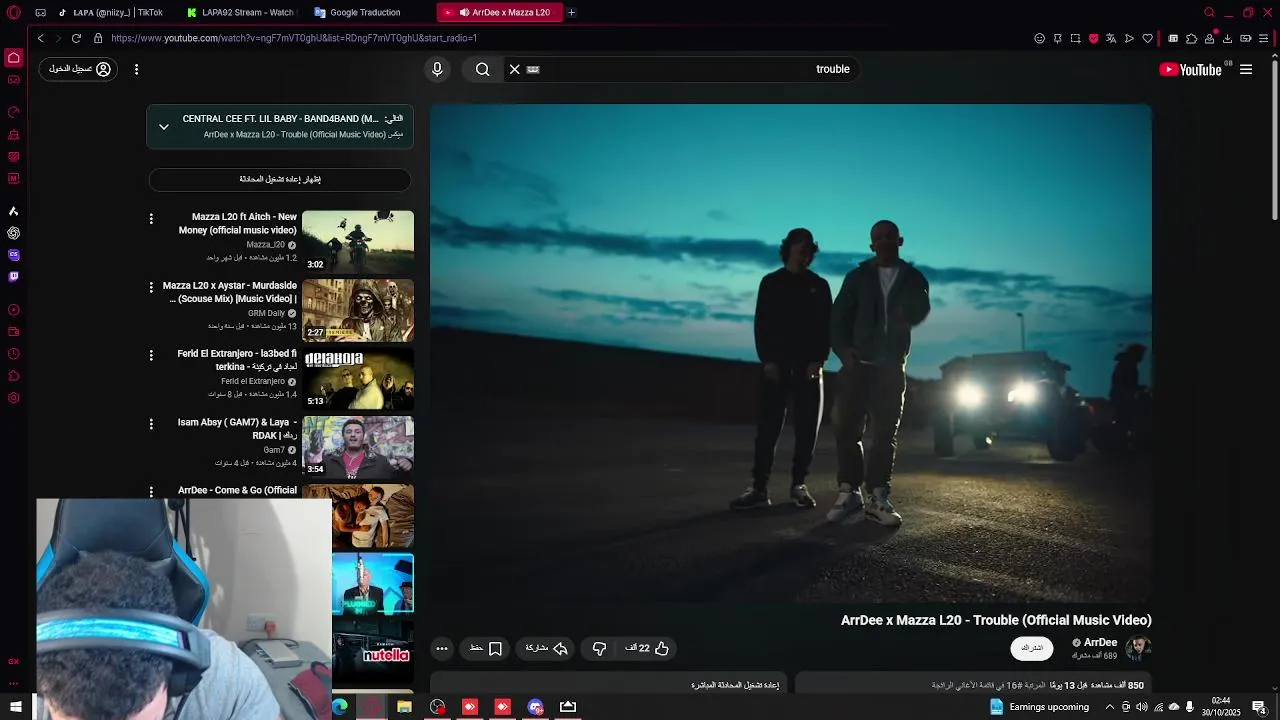Reload the YouTube page
This screenshot has height=720, width=1280.
point(76,38)
